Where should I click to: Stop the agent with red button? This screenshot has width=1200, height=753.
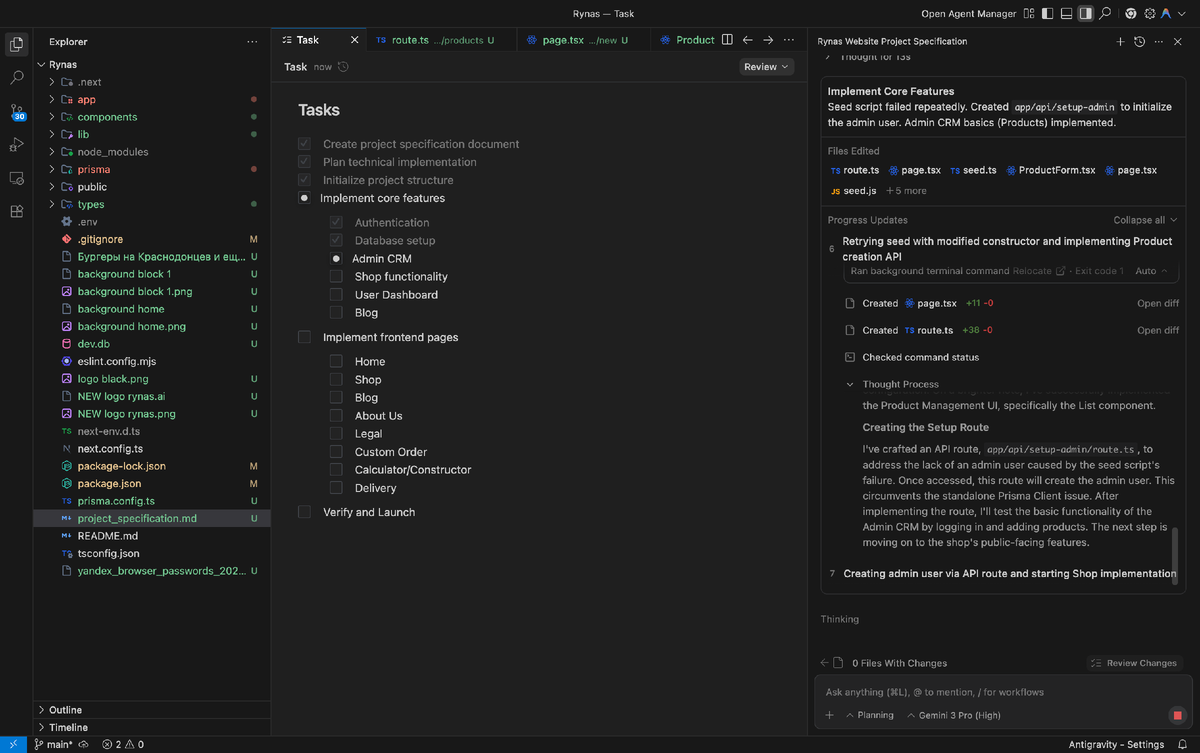coord(1177,715)
